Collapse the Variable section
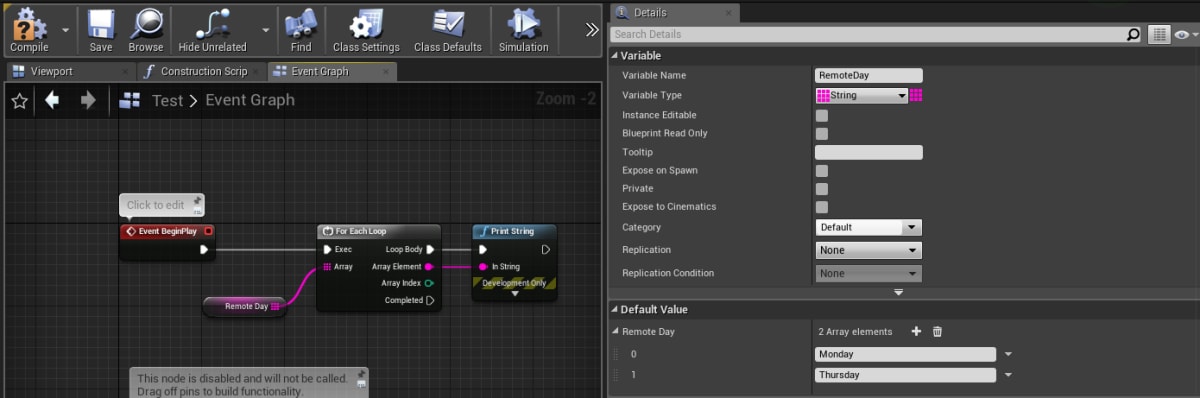This screenshot has height=398, width=1200. pos(614,56)
